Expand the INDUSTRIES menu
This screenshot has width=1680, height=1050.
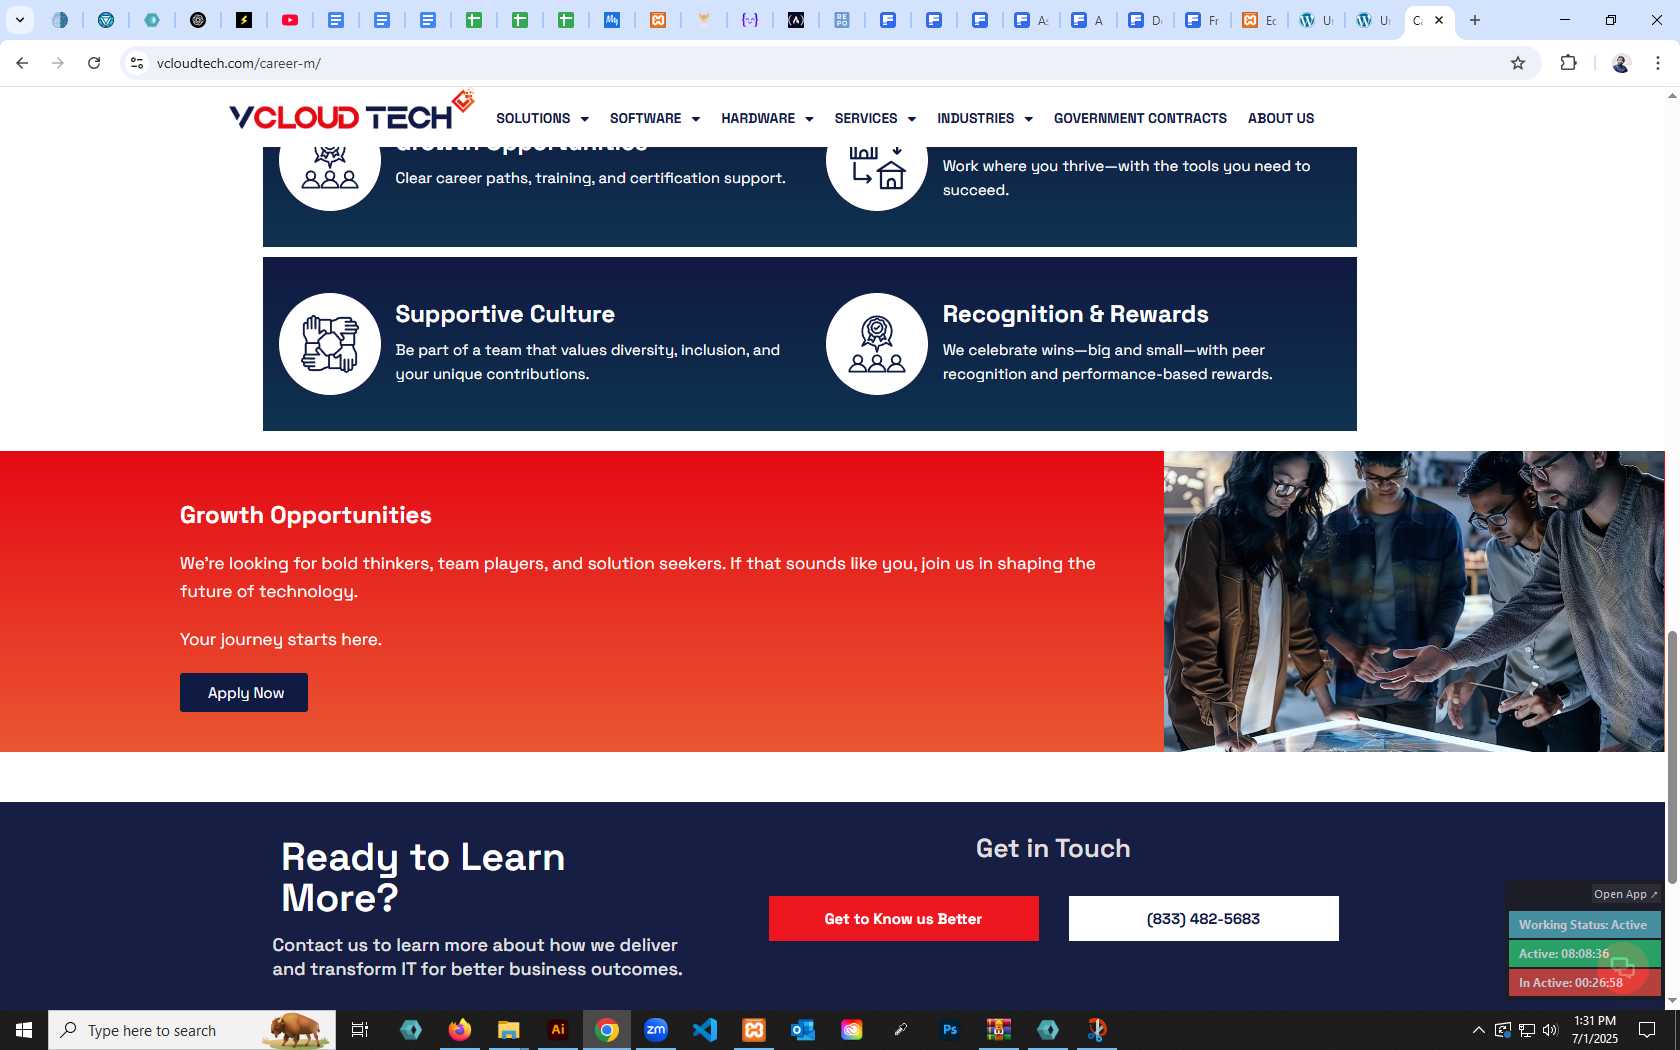985,118
